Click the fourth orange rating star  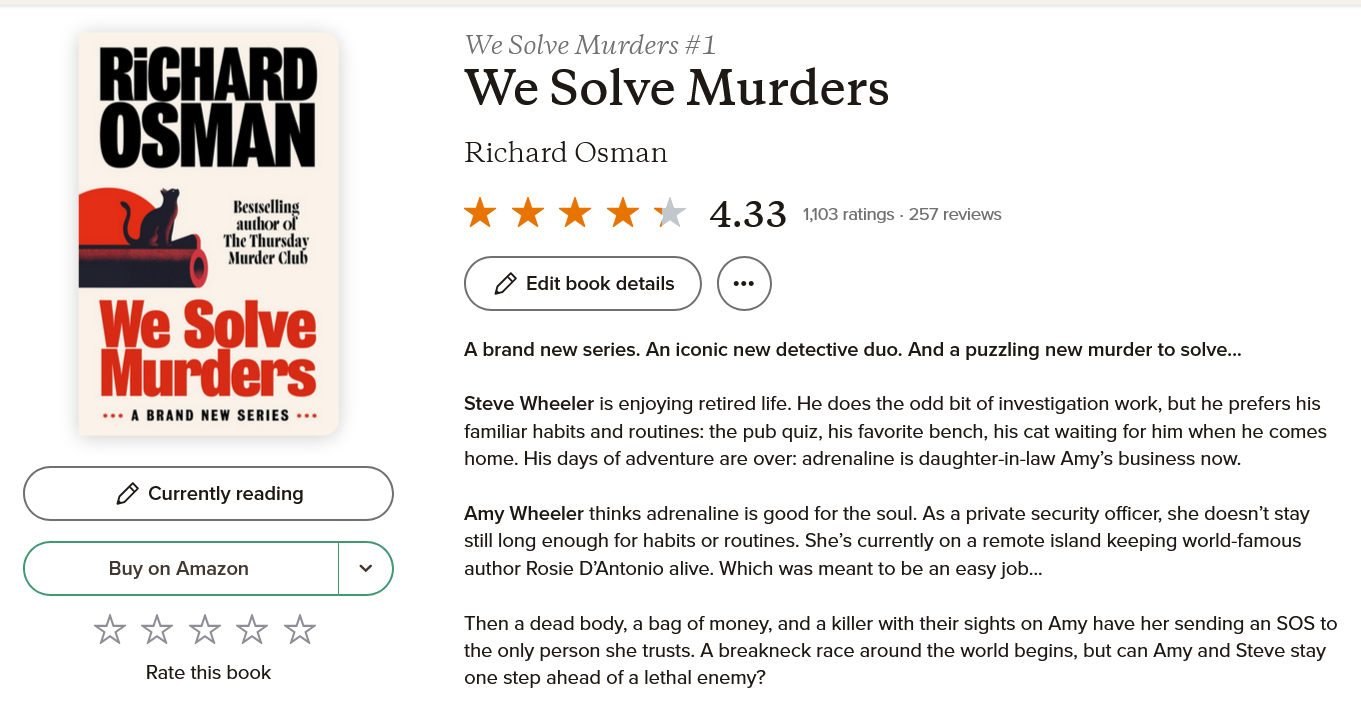[x=625, y=212]
